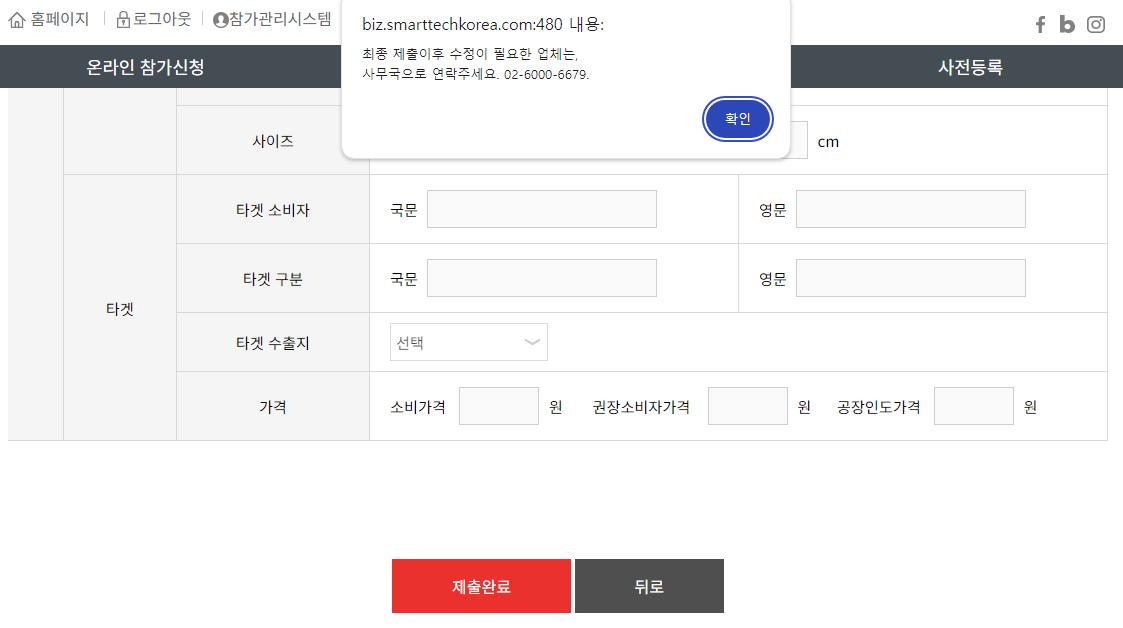
Task: Click the home icon beside 홈페이지
Action: click(17, 20)
